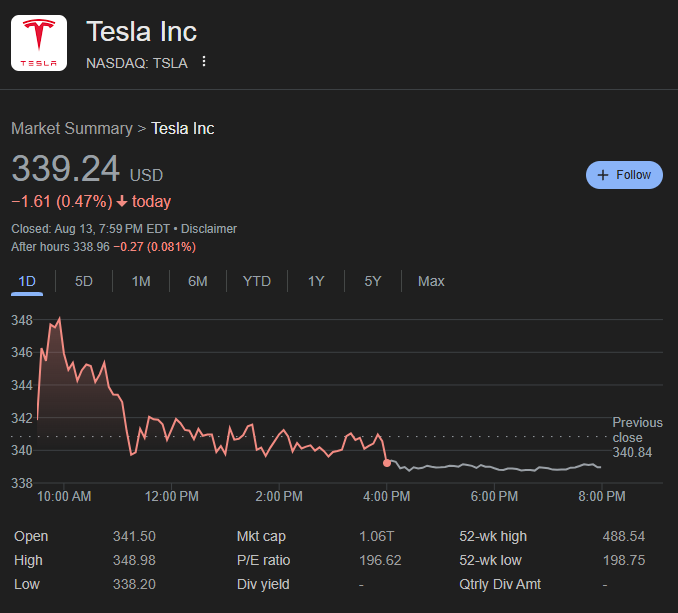Show the 6M chart range
This screenshot has height=613, width=678.
point(198,281)
